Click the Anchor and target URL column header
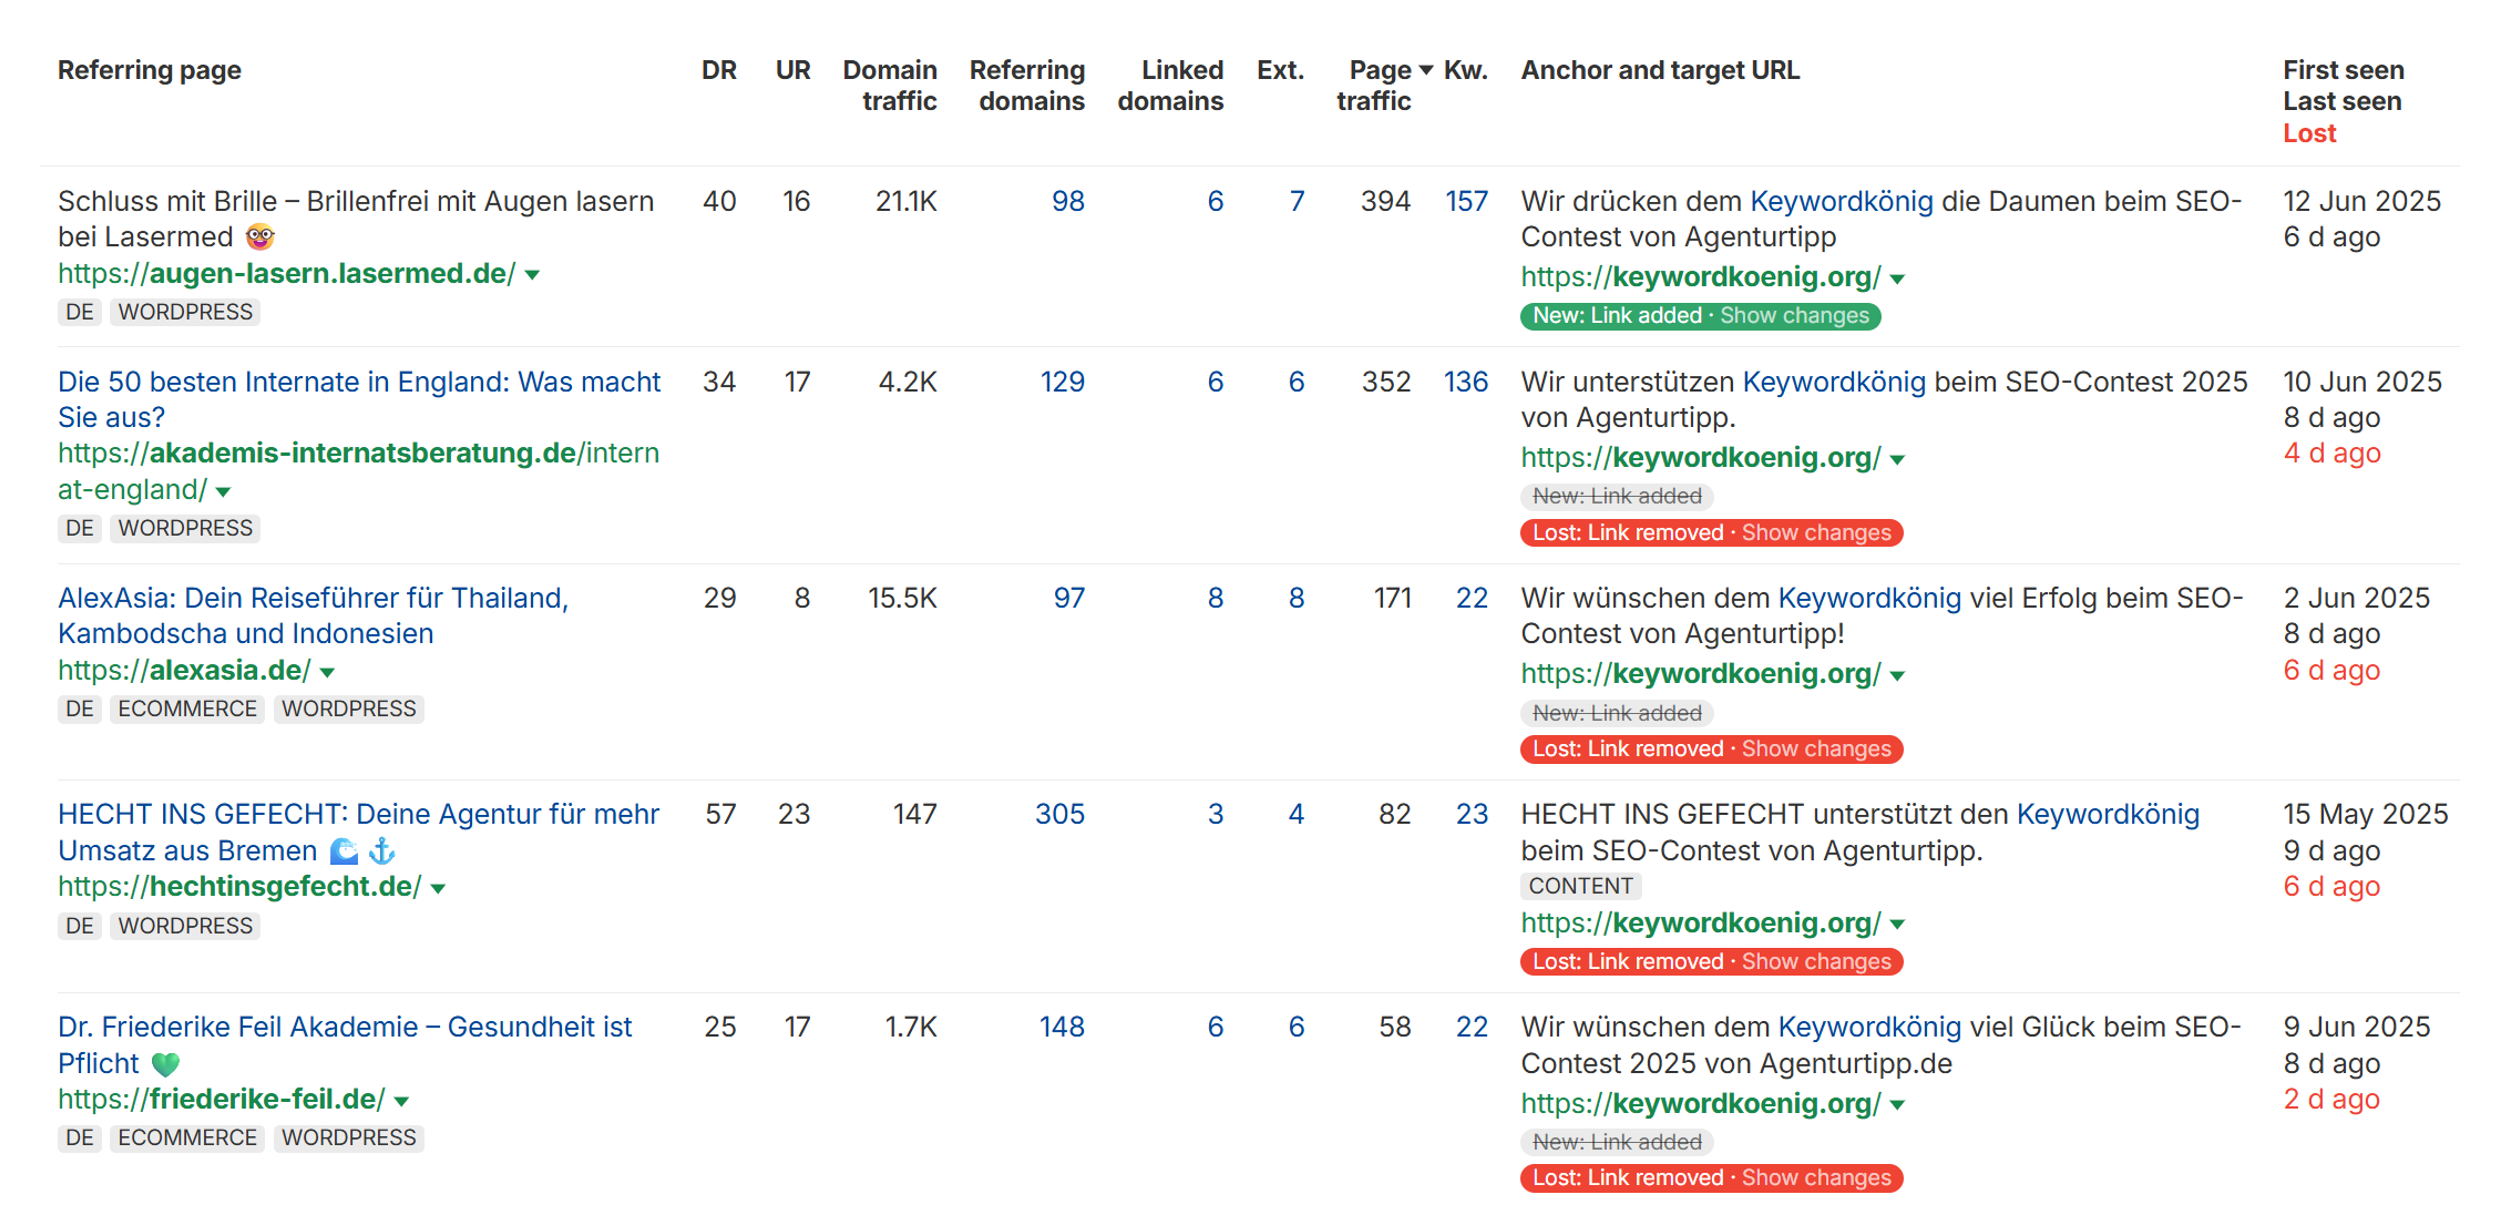The width and height of the screenshot is (2496, 1222). tap(1660, 70)
